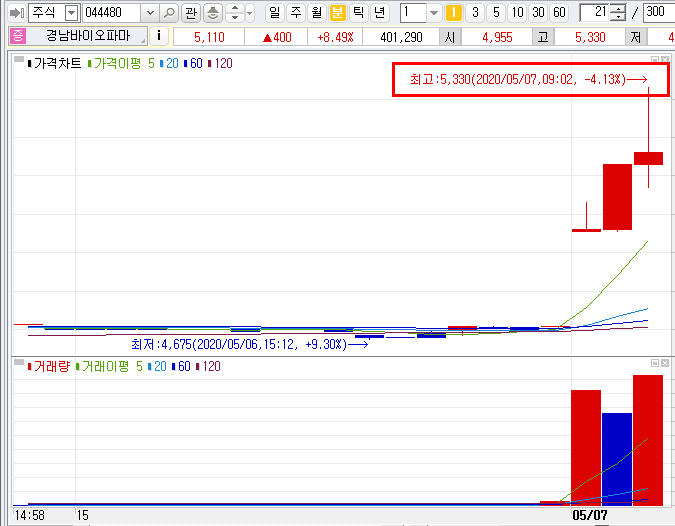
Task: Click the arrow link icon before 주식
Action: (x=17, y=13)
